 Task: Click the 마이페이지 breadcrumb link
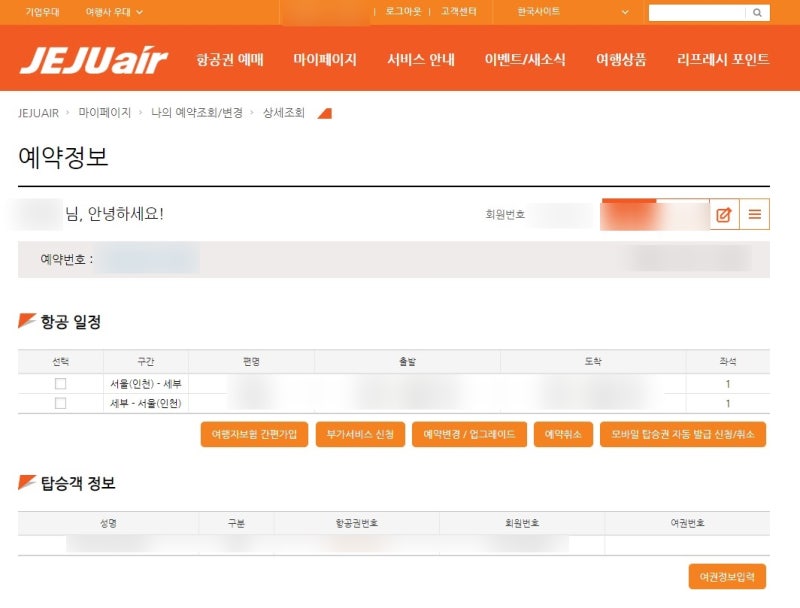point(105,113)
